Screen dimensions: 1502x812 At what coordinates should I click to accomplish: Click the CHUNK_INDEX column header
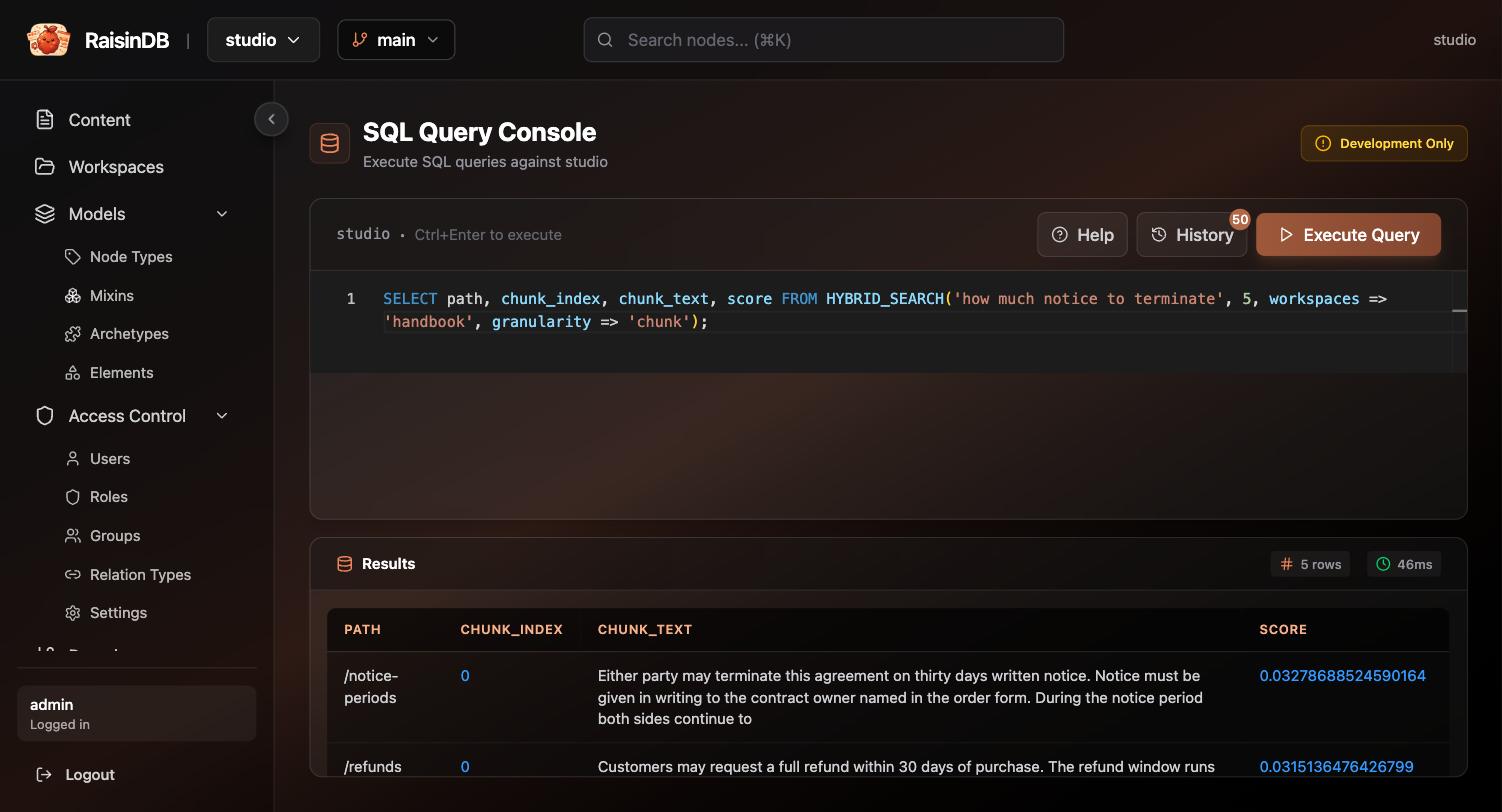click(x=511, y=630)
